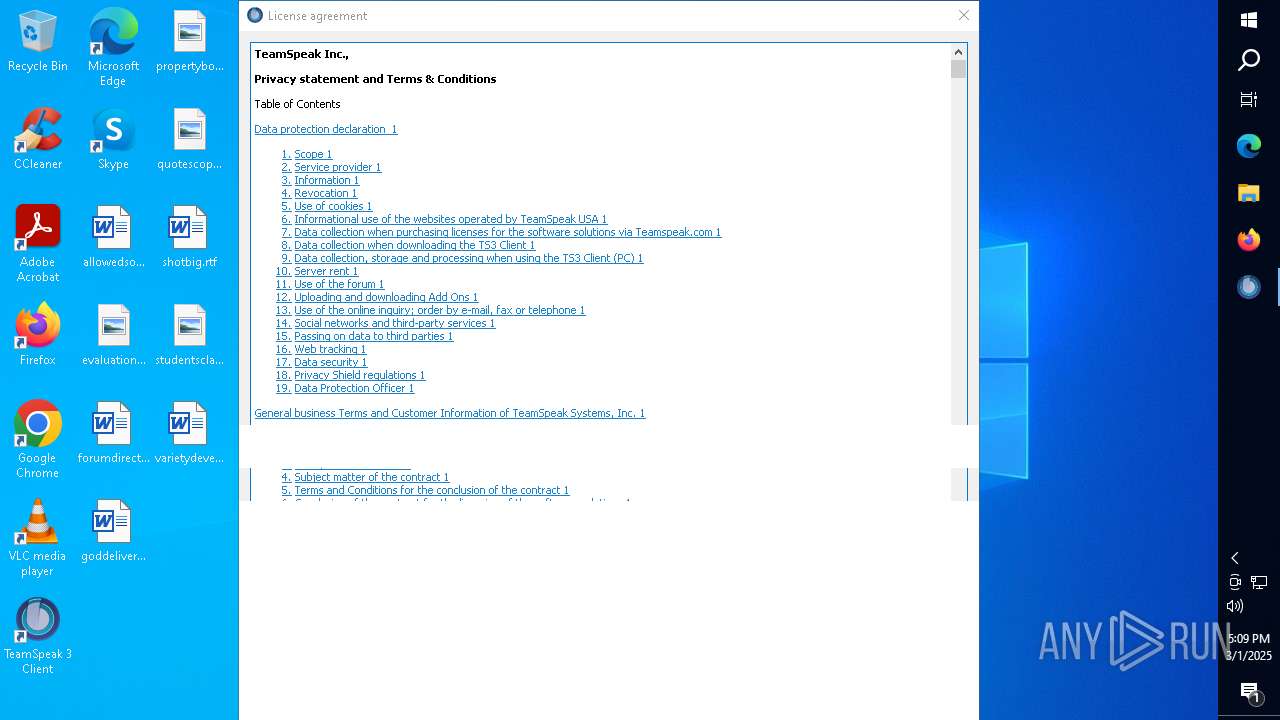Select the studentscla... image file
Image resolution: width=1280 pixels, height=720 pixels.
(x=189, y=335)
